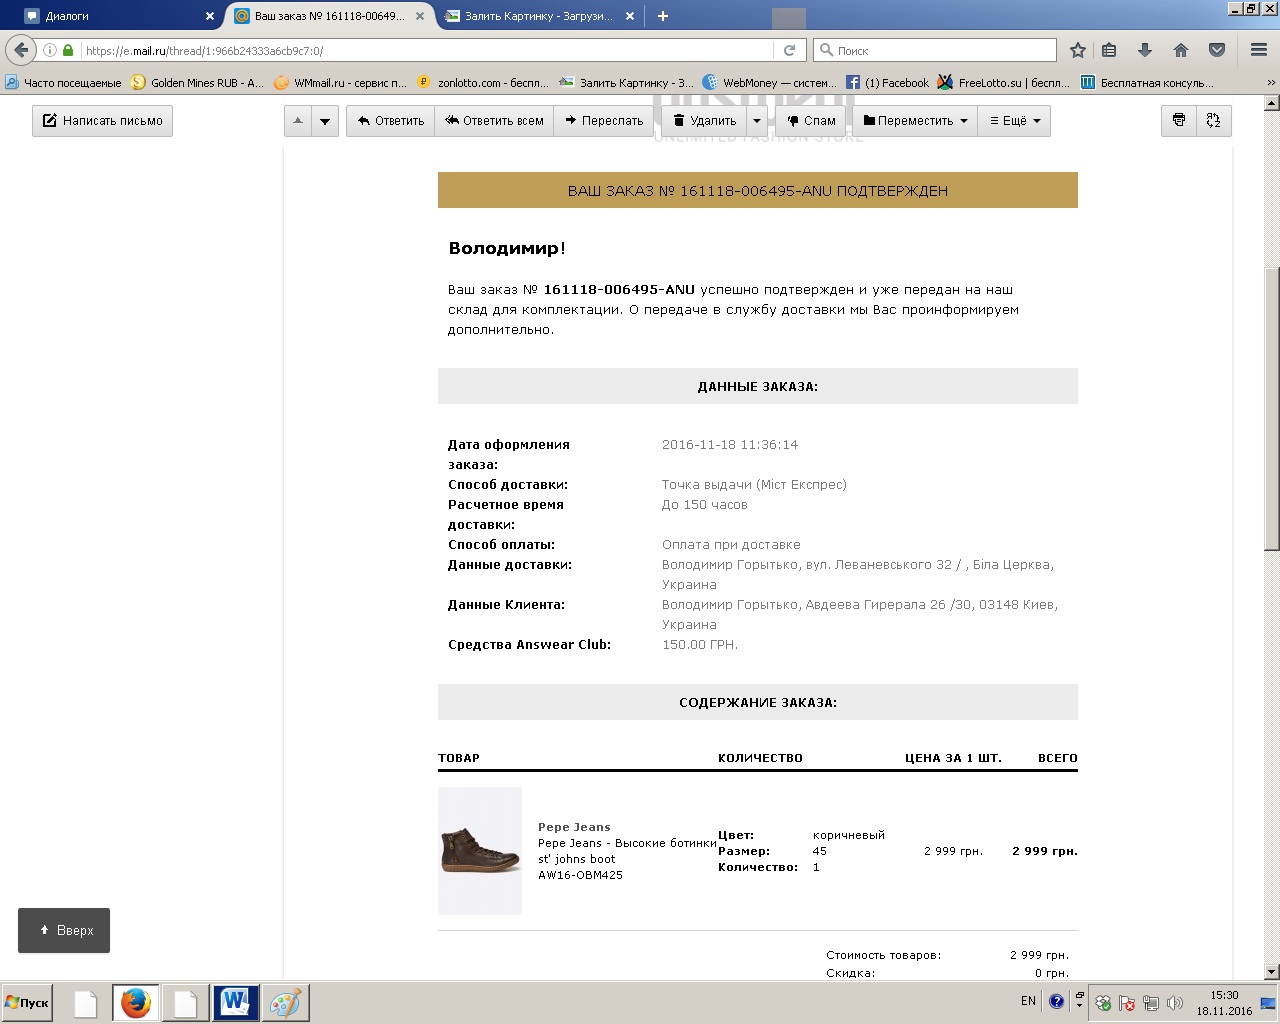Click the Paint taskbar icon
The width and height of the screenshot is (1280, 1024).
285,1003
